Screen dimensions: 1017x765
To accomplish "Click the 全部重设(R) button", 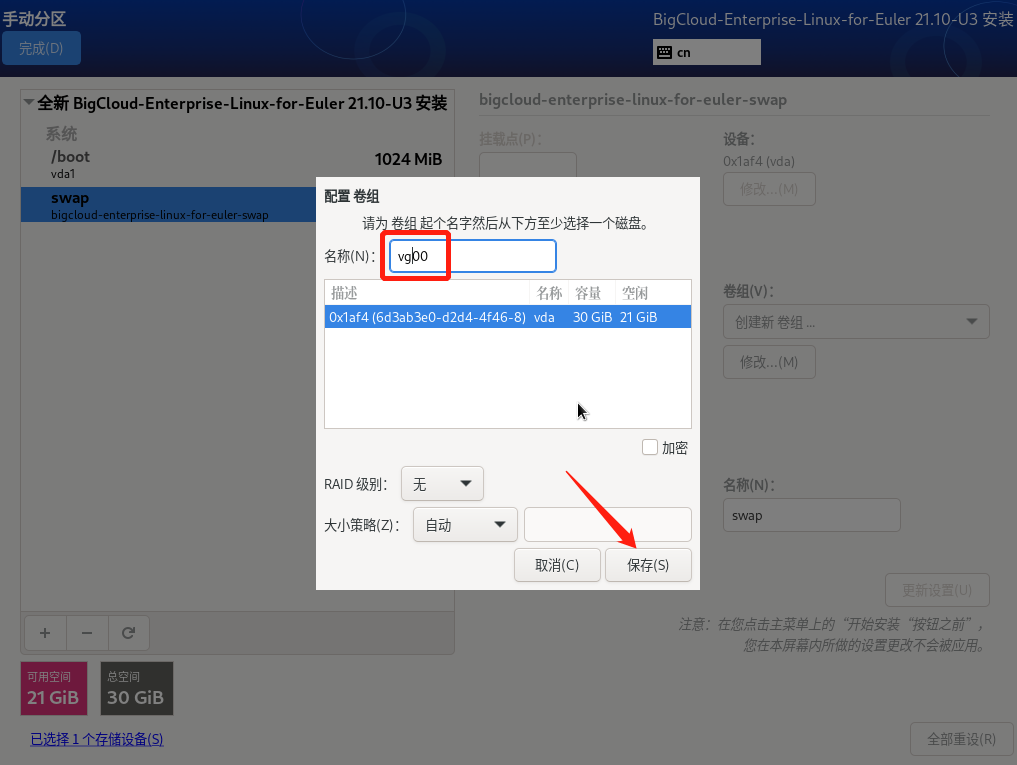I will 961,739.
